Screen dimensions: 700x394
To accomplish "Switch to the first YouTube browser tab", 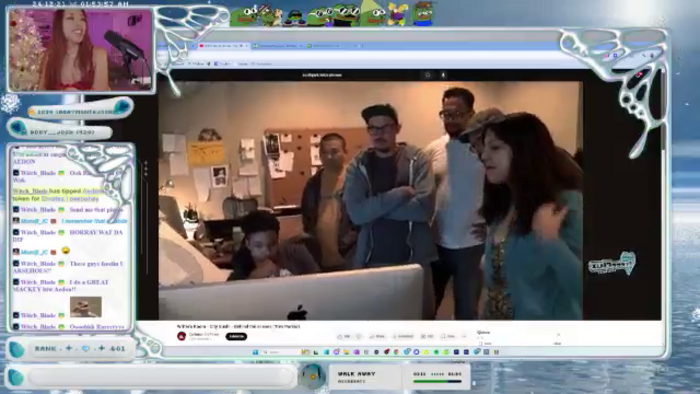I will click(222, 46).
